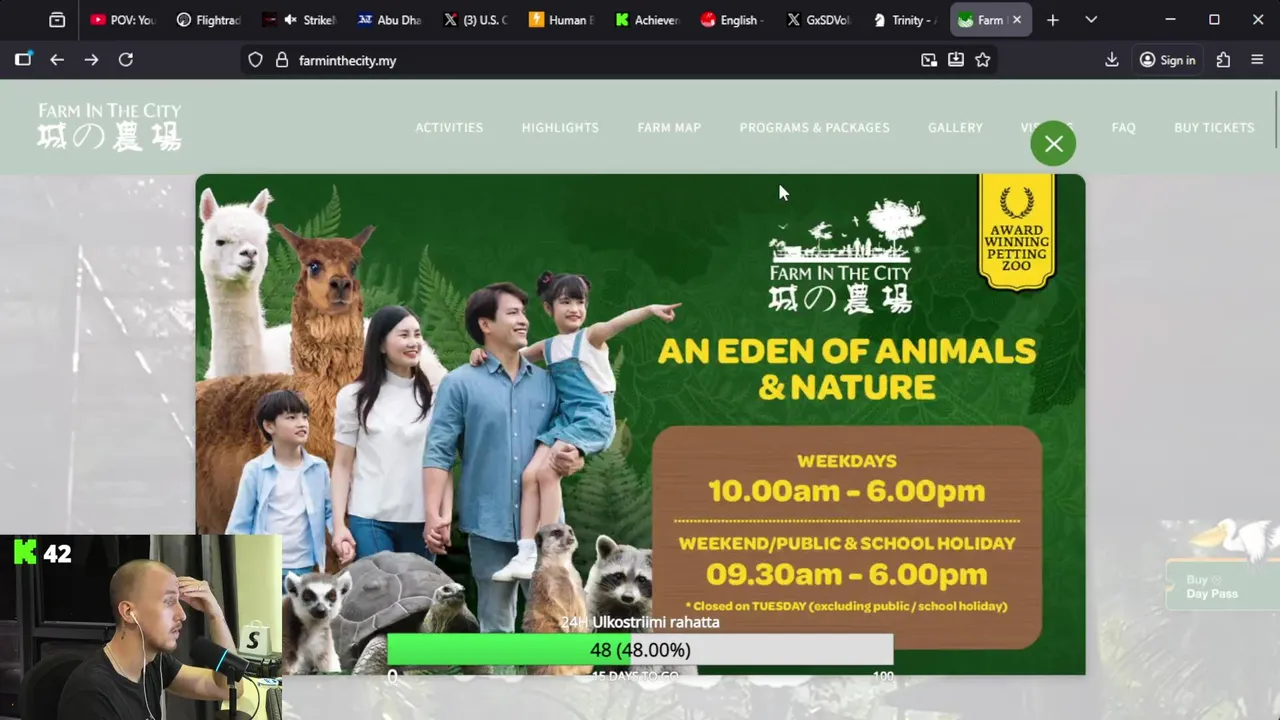Switch to the POV YouTube tab

point(122,20)
